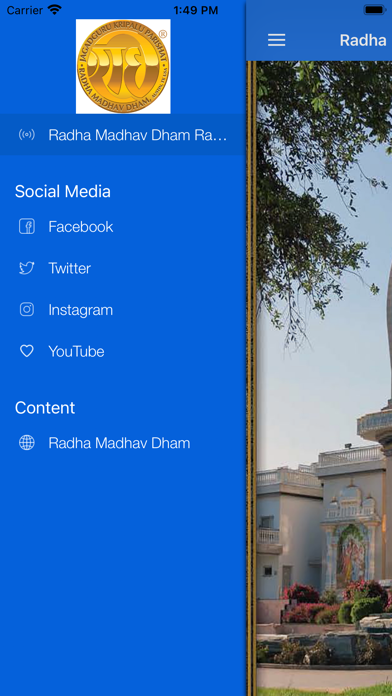Open the Instagram menu entry
Viewport: 392px width, 696px height.
tap(123, 309)
